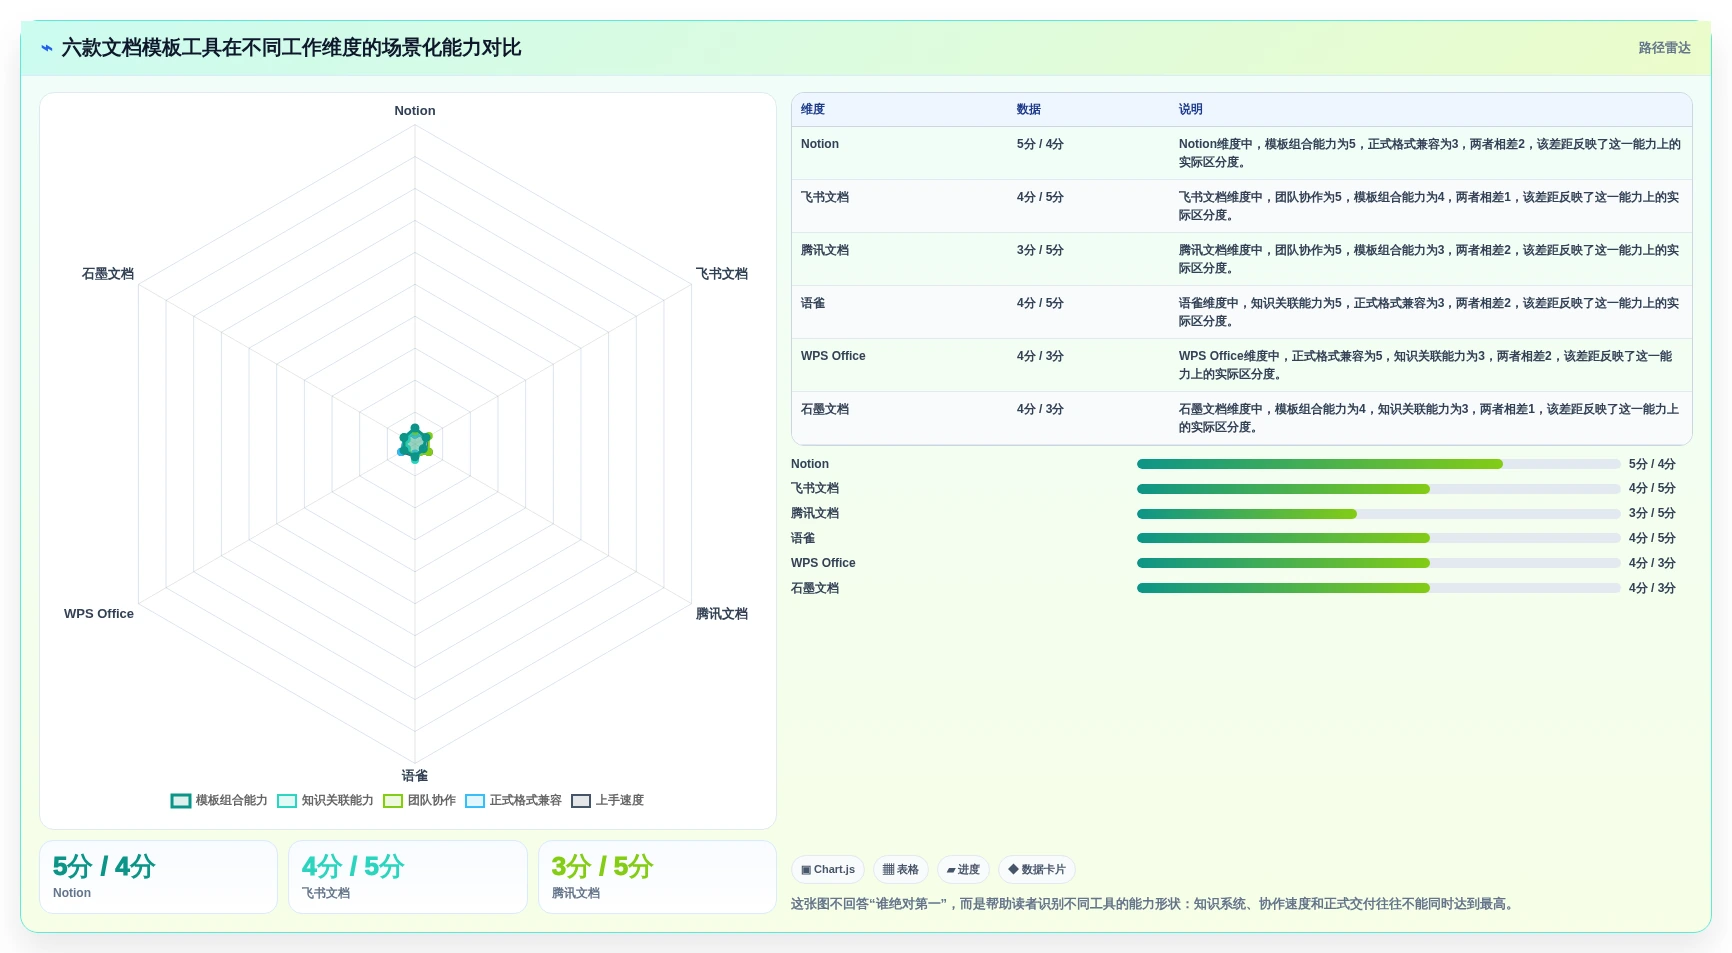The image size is (1732, 953).
Task: Click the 腾讯文档 axis label on radar chart
Action: click(722, 614)
